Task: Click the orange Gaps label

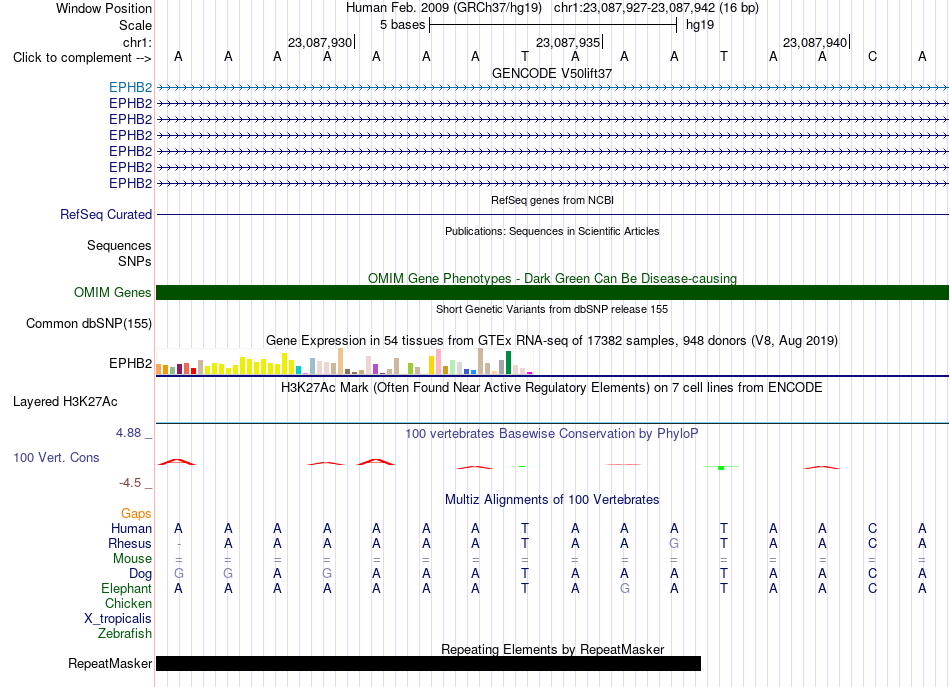Action: click(x=136, y=514)
